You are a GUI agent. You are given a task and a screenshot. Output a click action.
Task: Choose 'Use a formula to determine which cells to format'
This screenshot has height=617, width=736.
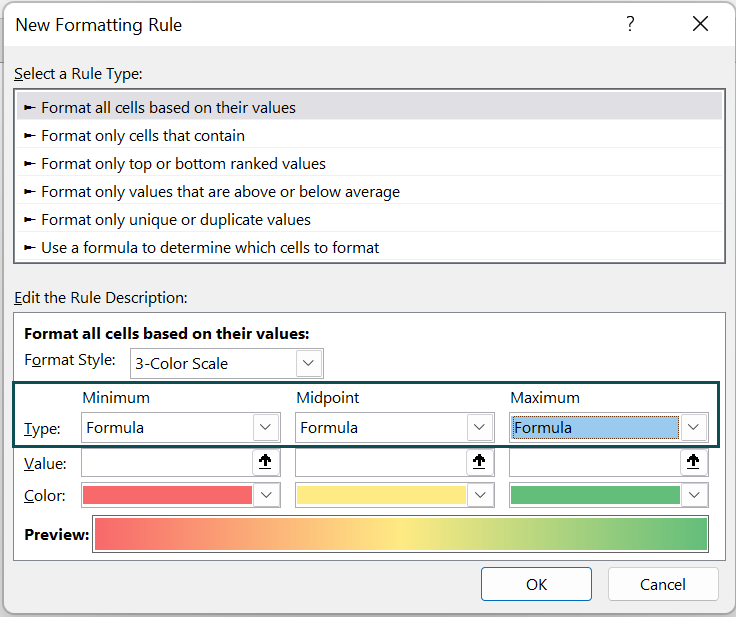(x=369, y=247)
